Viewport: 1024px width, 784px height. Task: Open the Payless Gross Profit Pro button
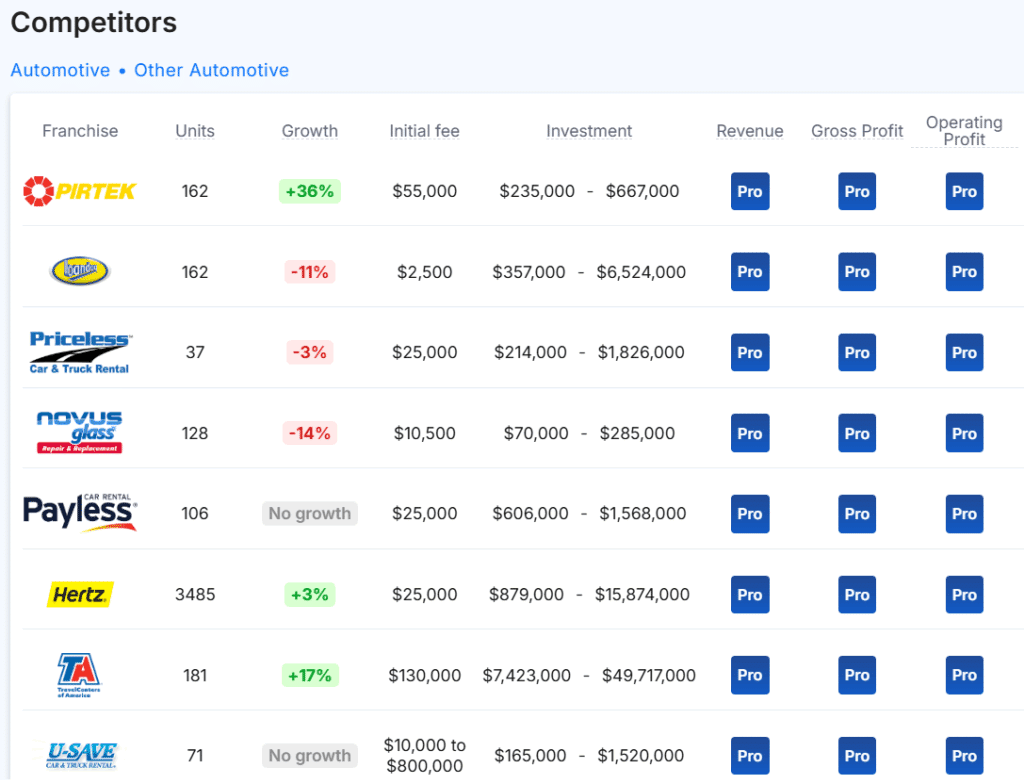pyautogui.click(x=857, y=514)
